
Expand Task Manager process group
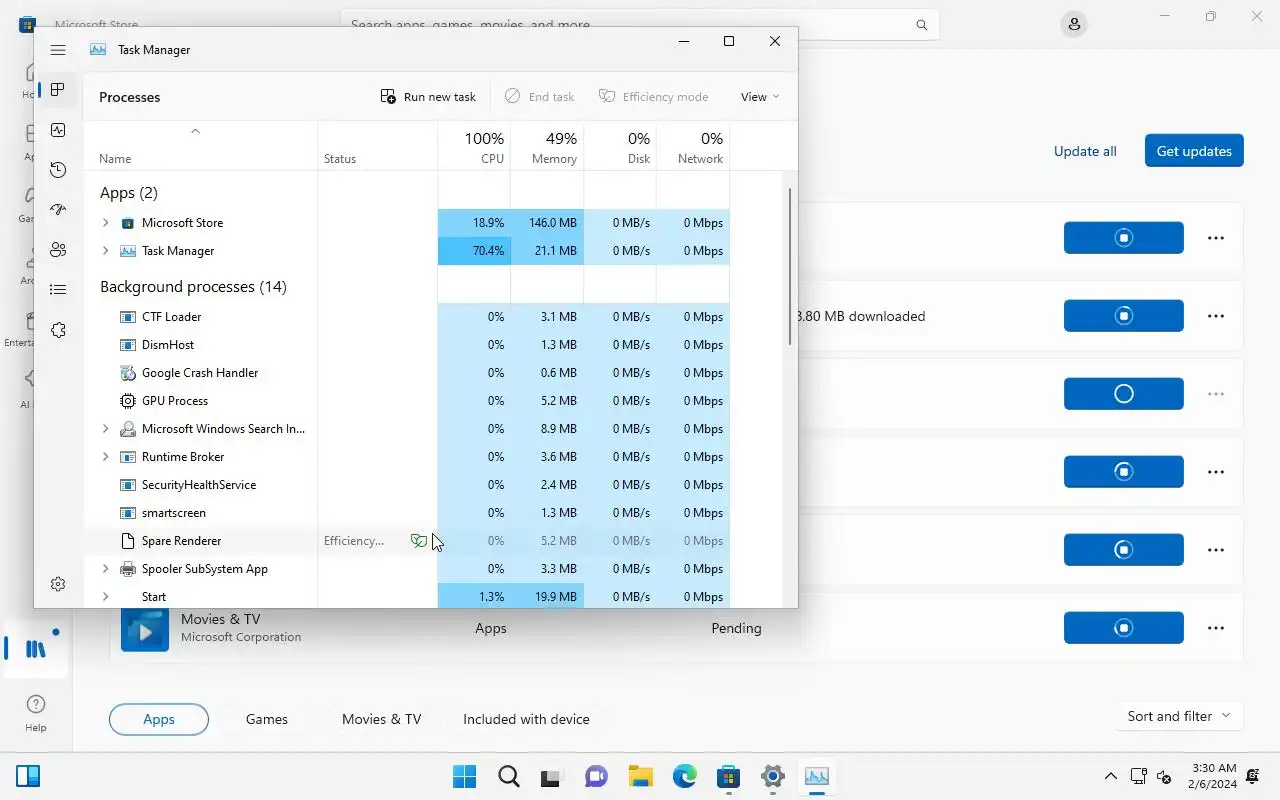click(106, 251)
